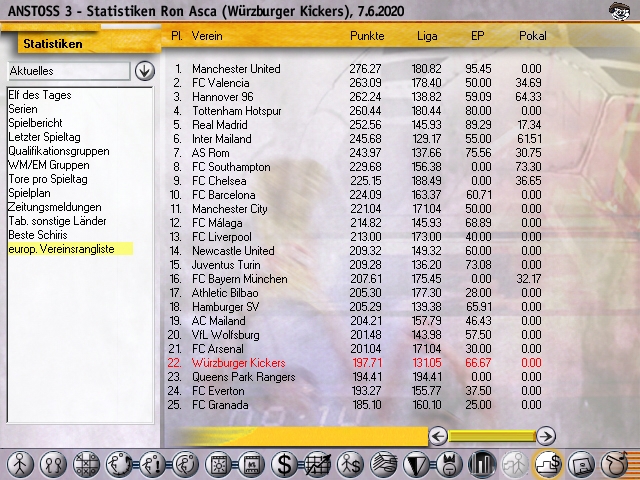Click the Statistiken heading tab

point(53,44)
